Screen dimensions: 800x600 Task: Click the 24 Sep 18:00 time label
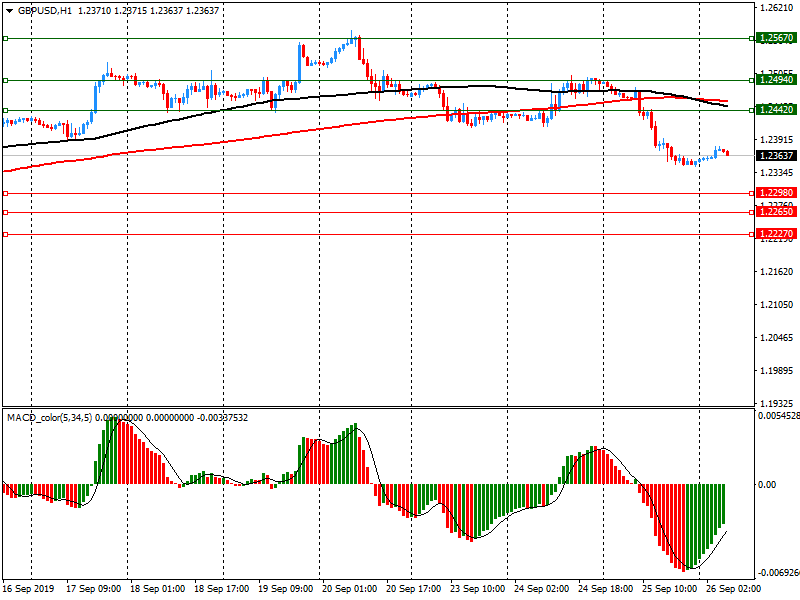click(x=606, y=589)
